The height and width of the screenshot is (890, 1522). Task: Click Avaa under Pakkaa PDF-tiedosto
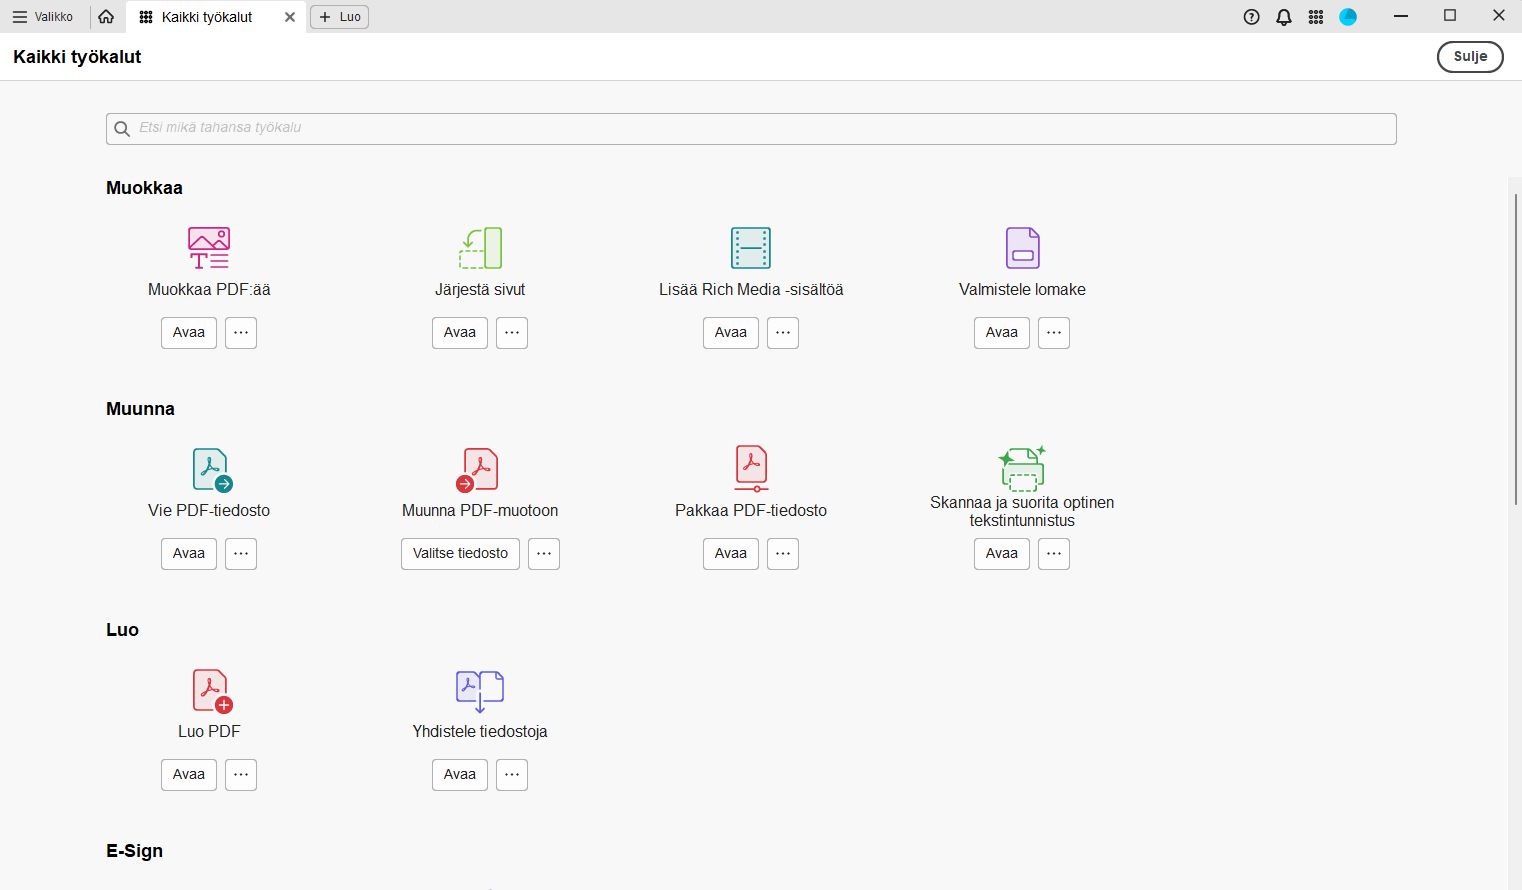[731, 554]
